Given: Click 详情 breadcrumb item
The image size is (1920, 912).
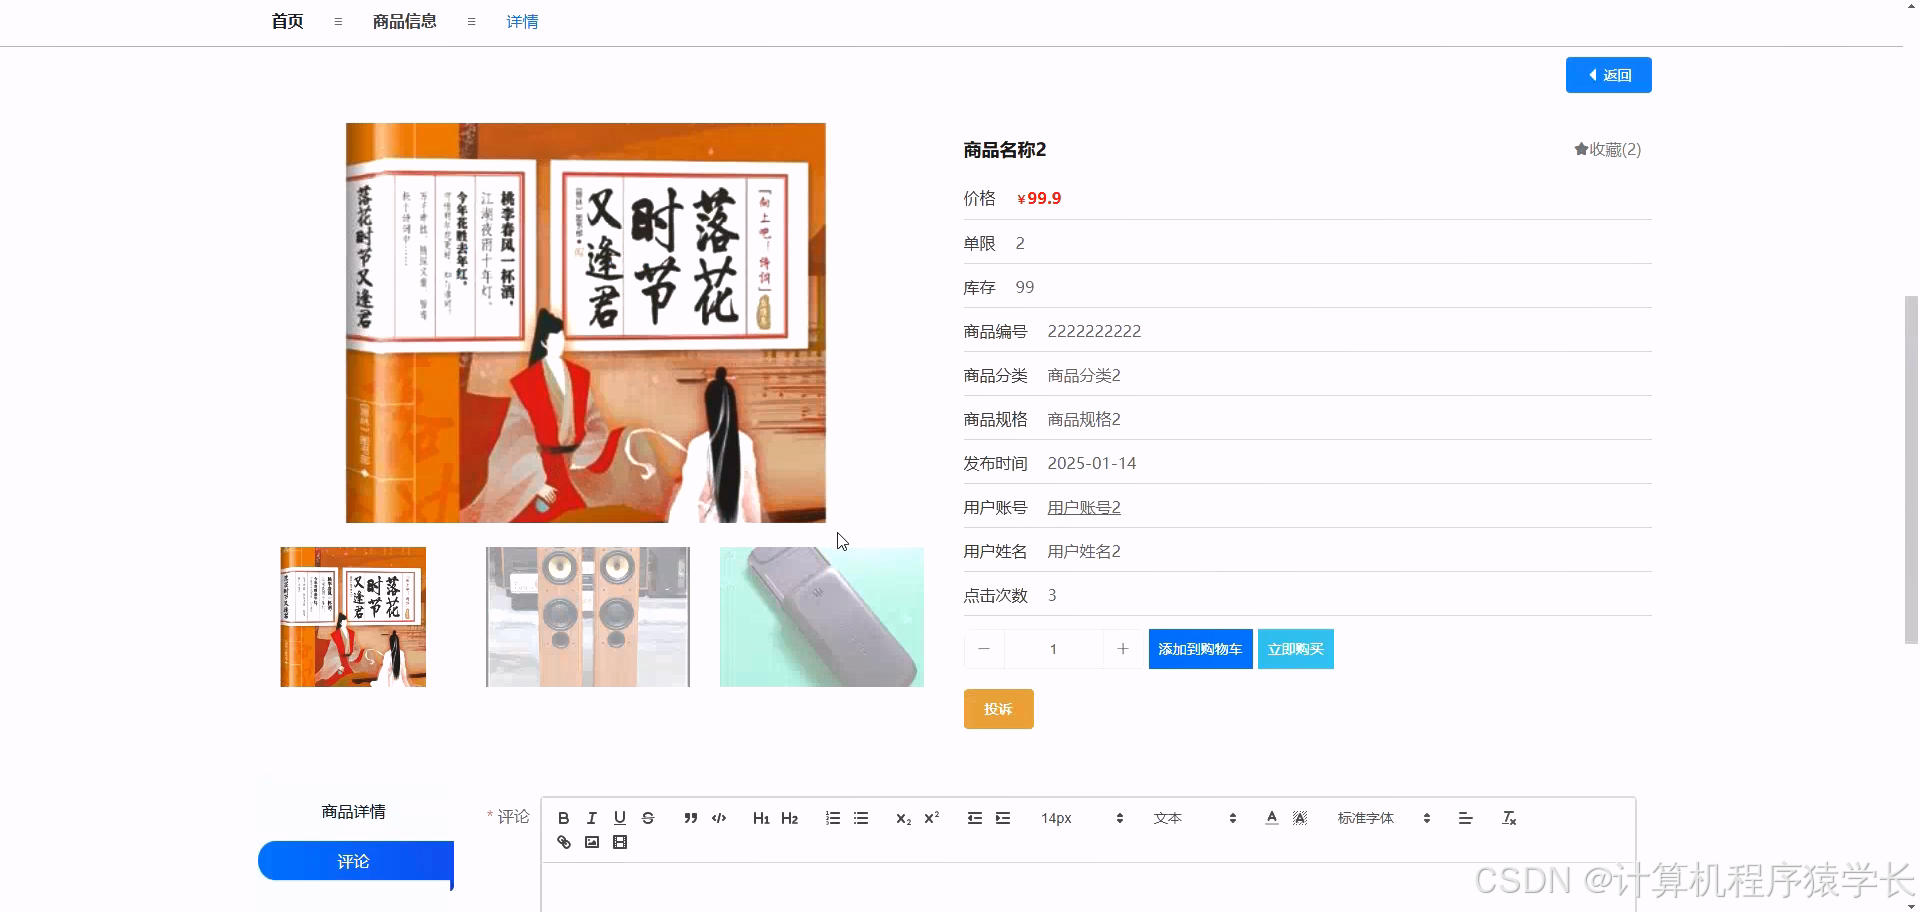Looking at the screenshot, I should 522,21.
